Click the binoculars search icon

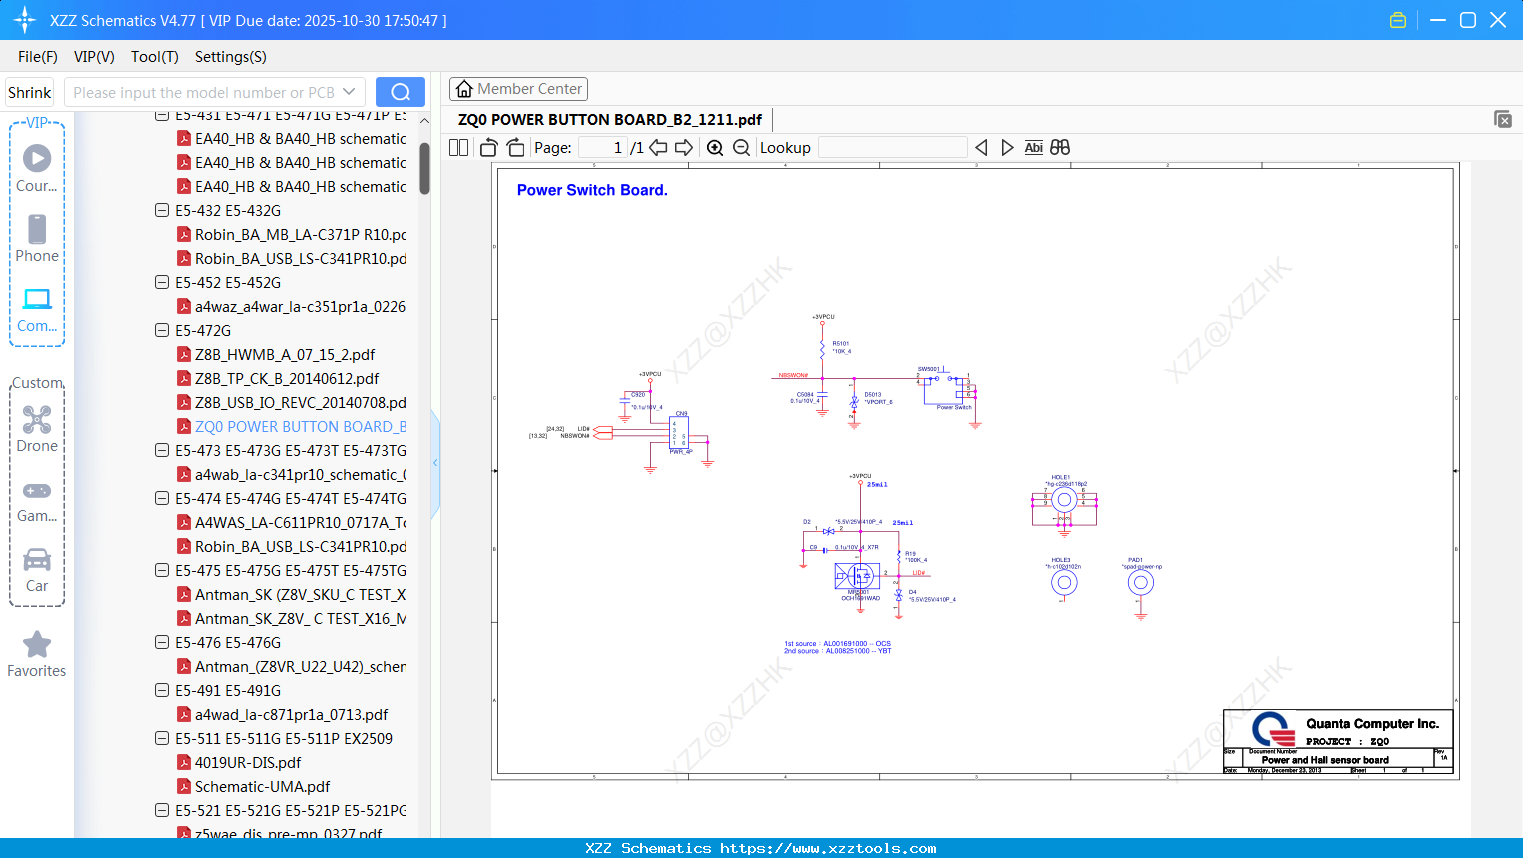(1060, 148)
